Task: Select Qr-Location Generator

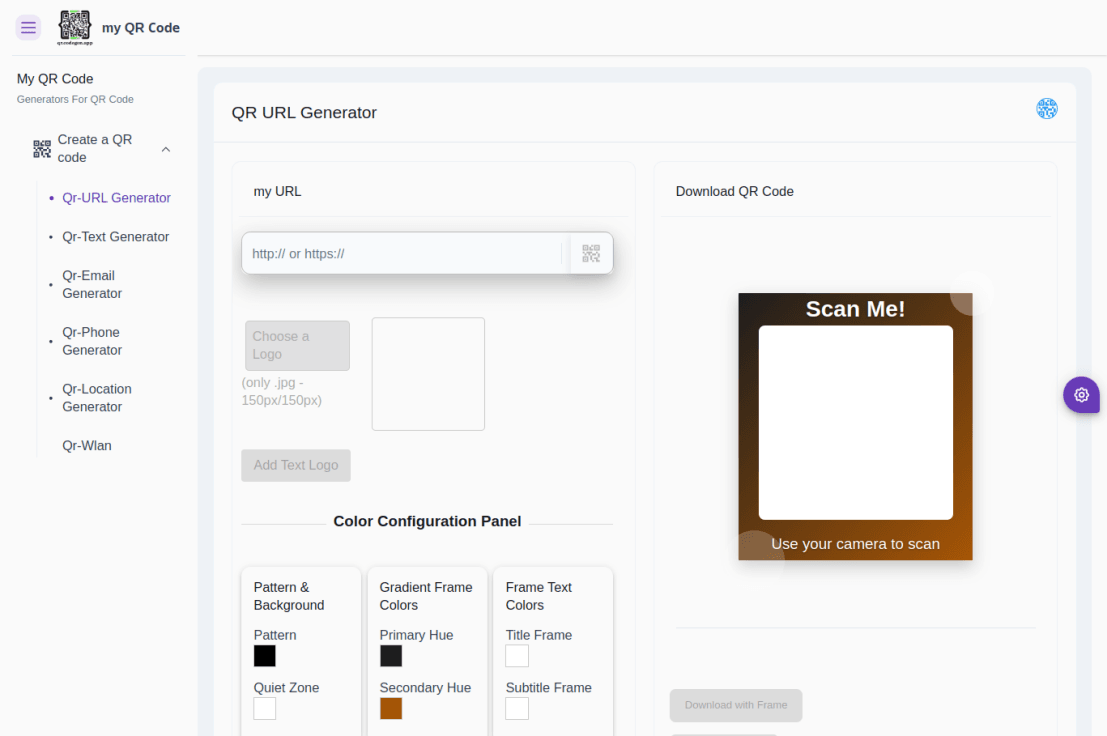Action: 97,398
